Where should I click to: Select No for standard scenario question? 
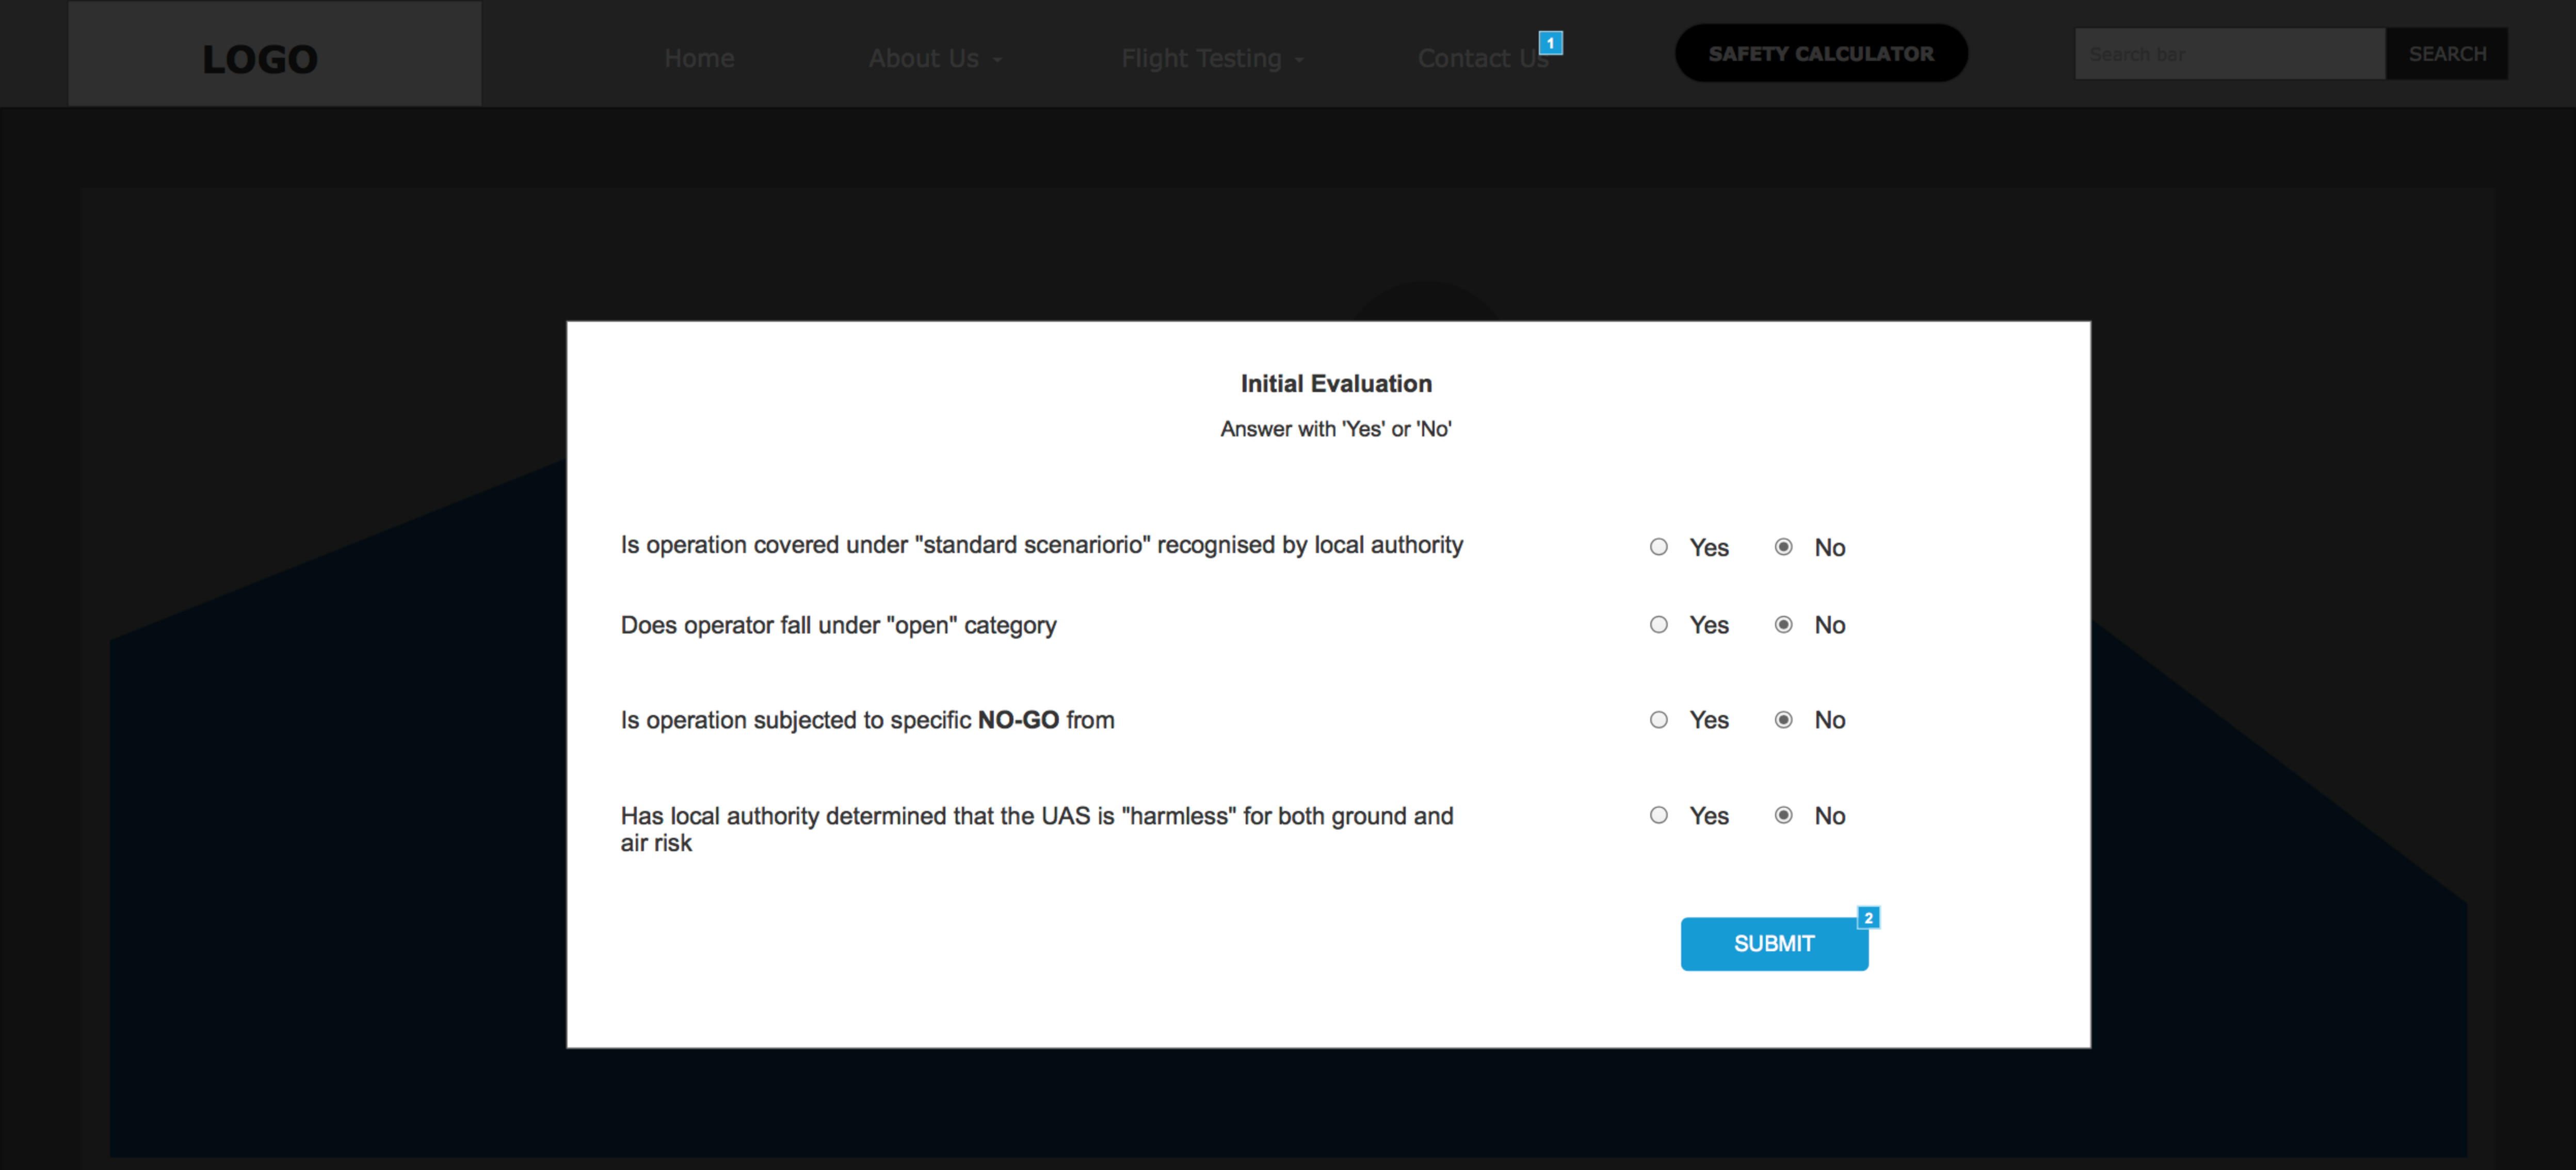tap(1783, 547)
